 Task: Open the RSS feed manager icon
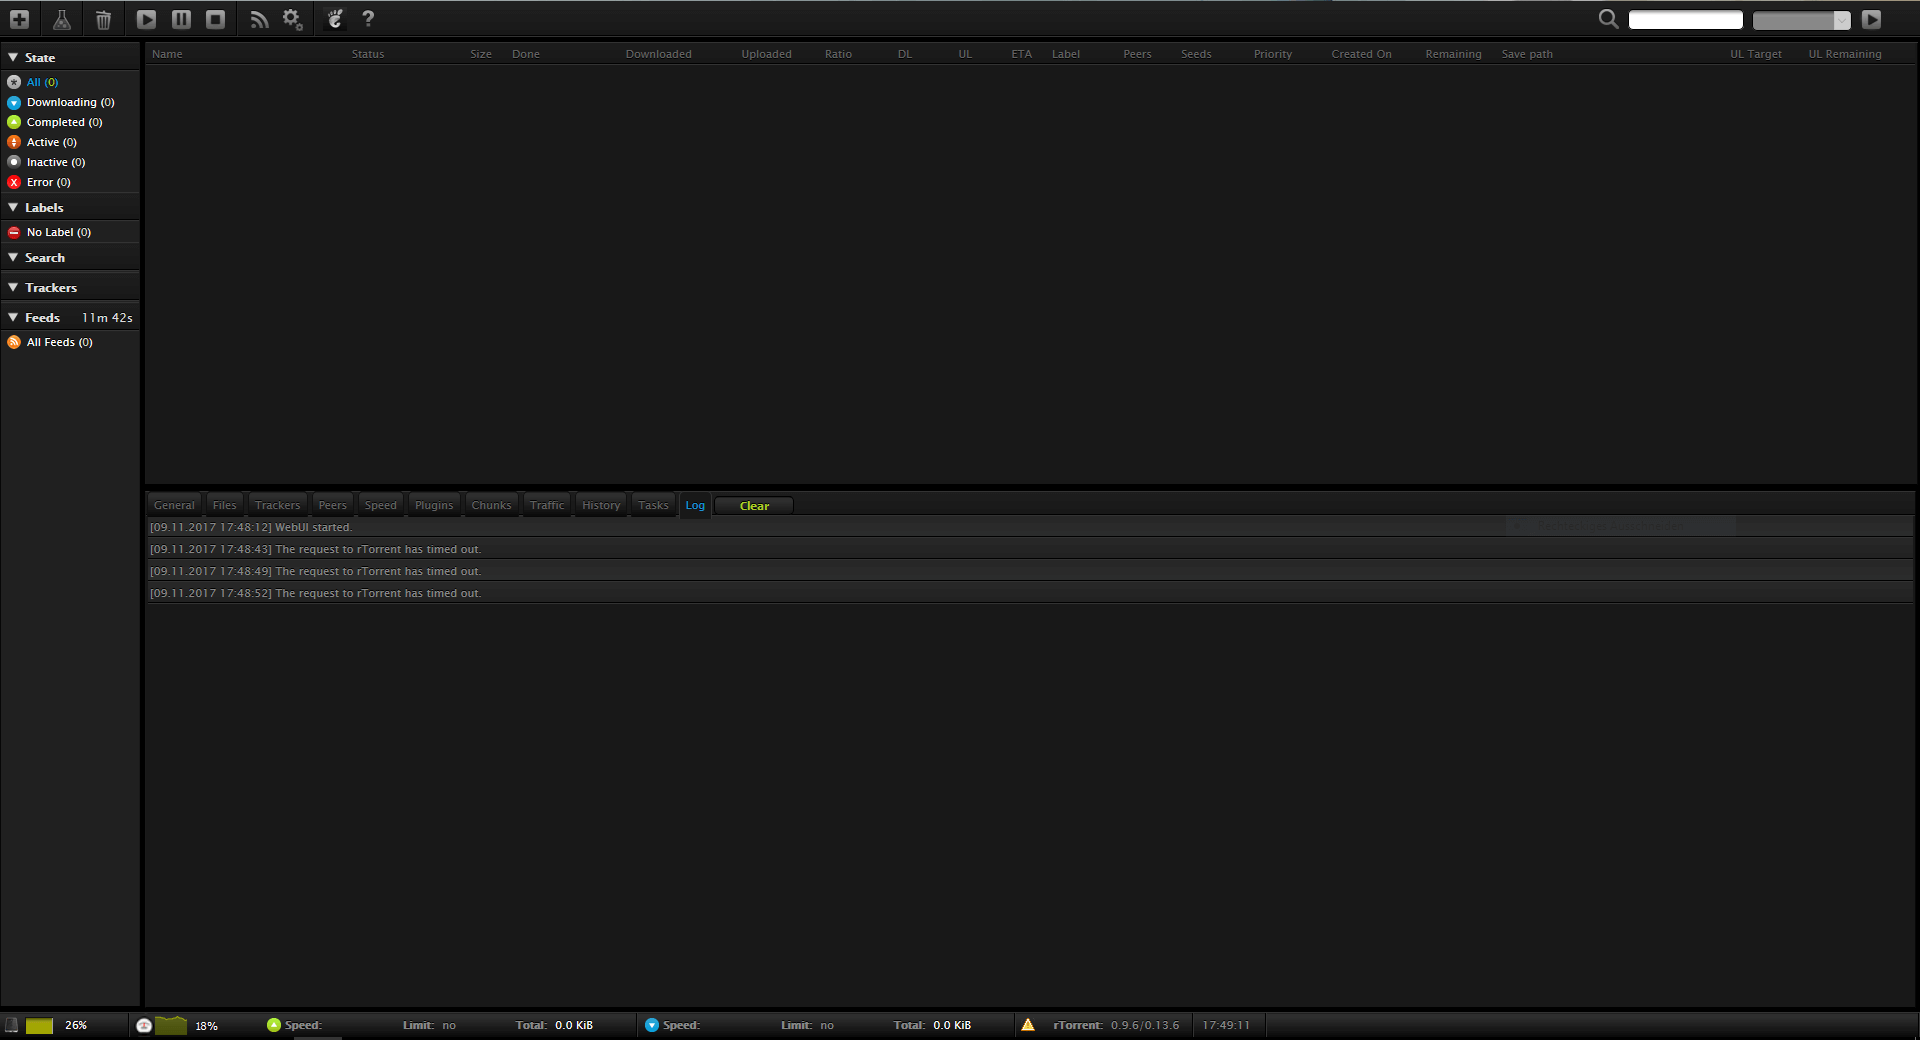click(259, 19)
